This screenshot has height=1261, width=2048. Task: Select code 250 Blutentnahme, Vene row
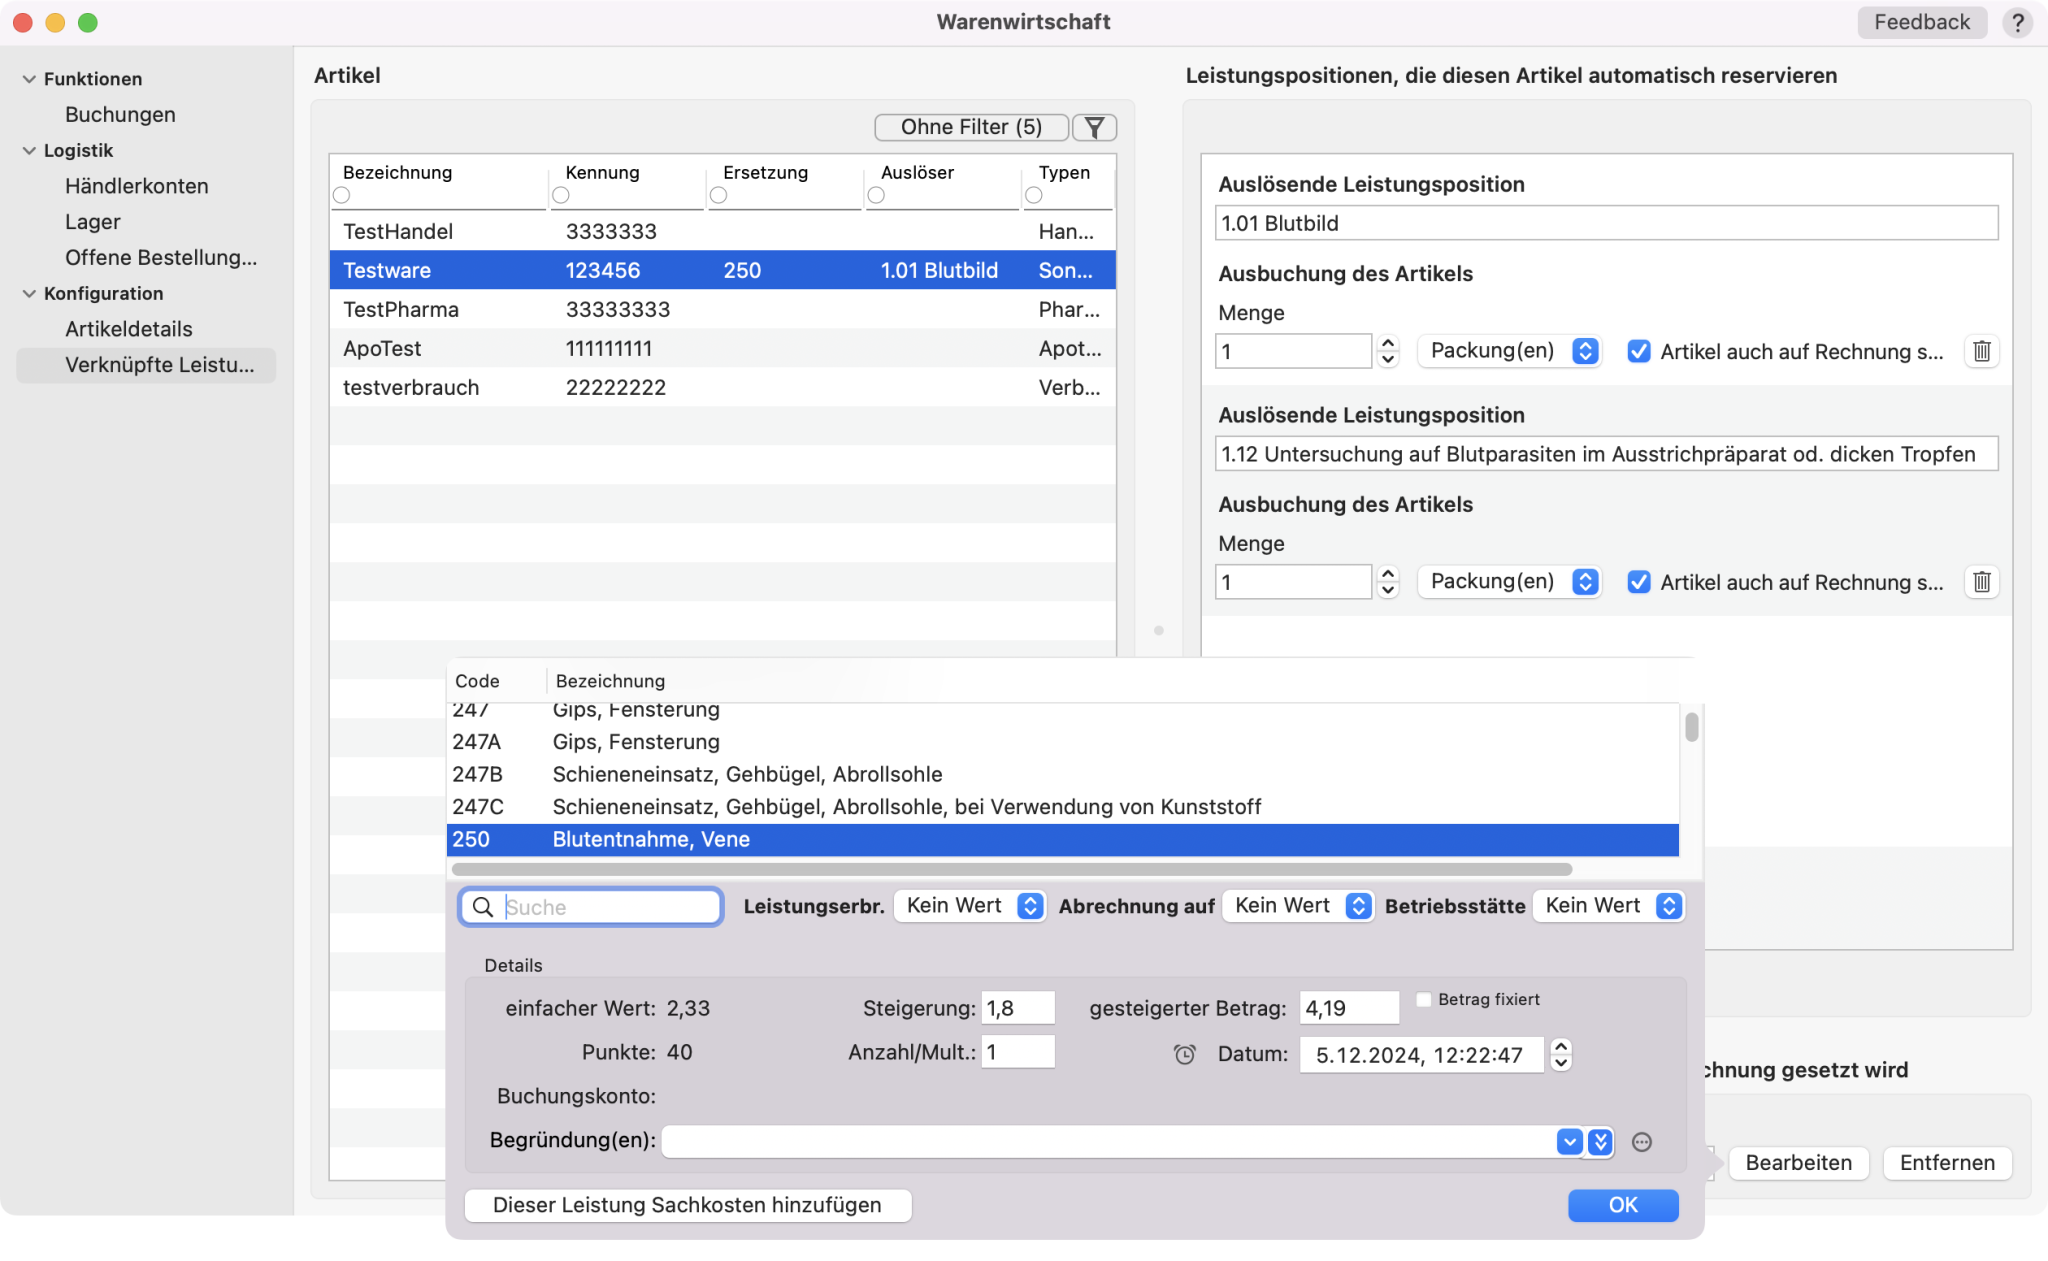coord(1063,840)
